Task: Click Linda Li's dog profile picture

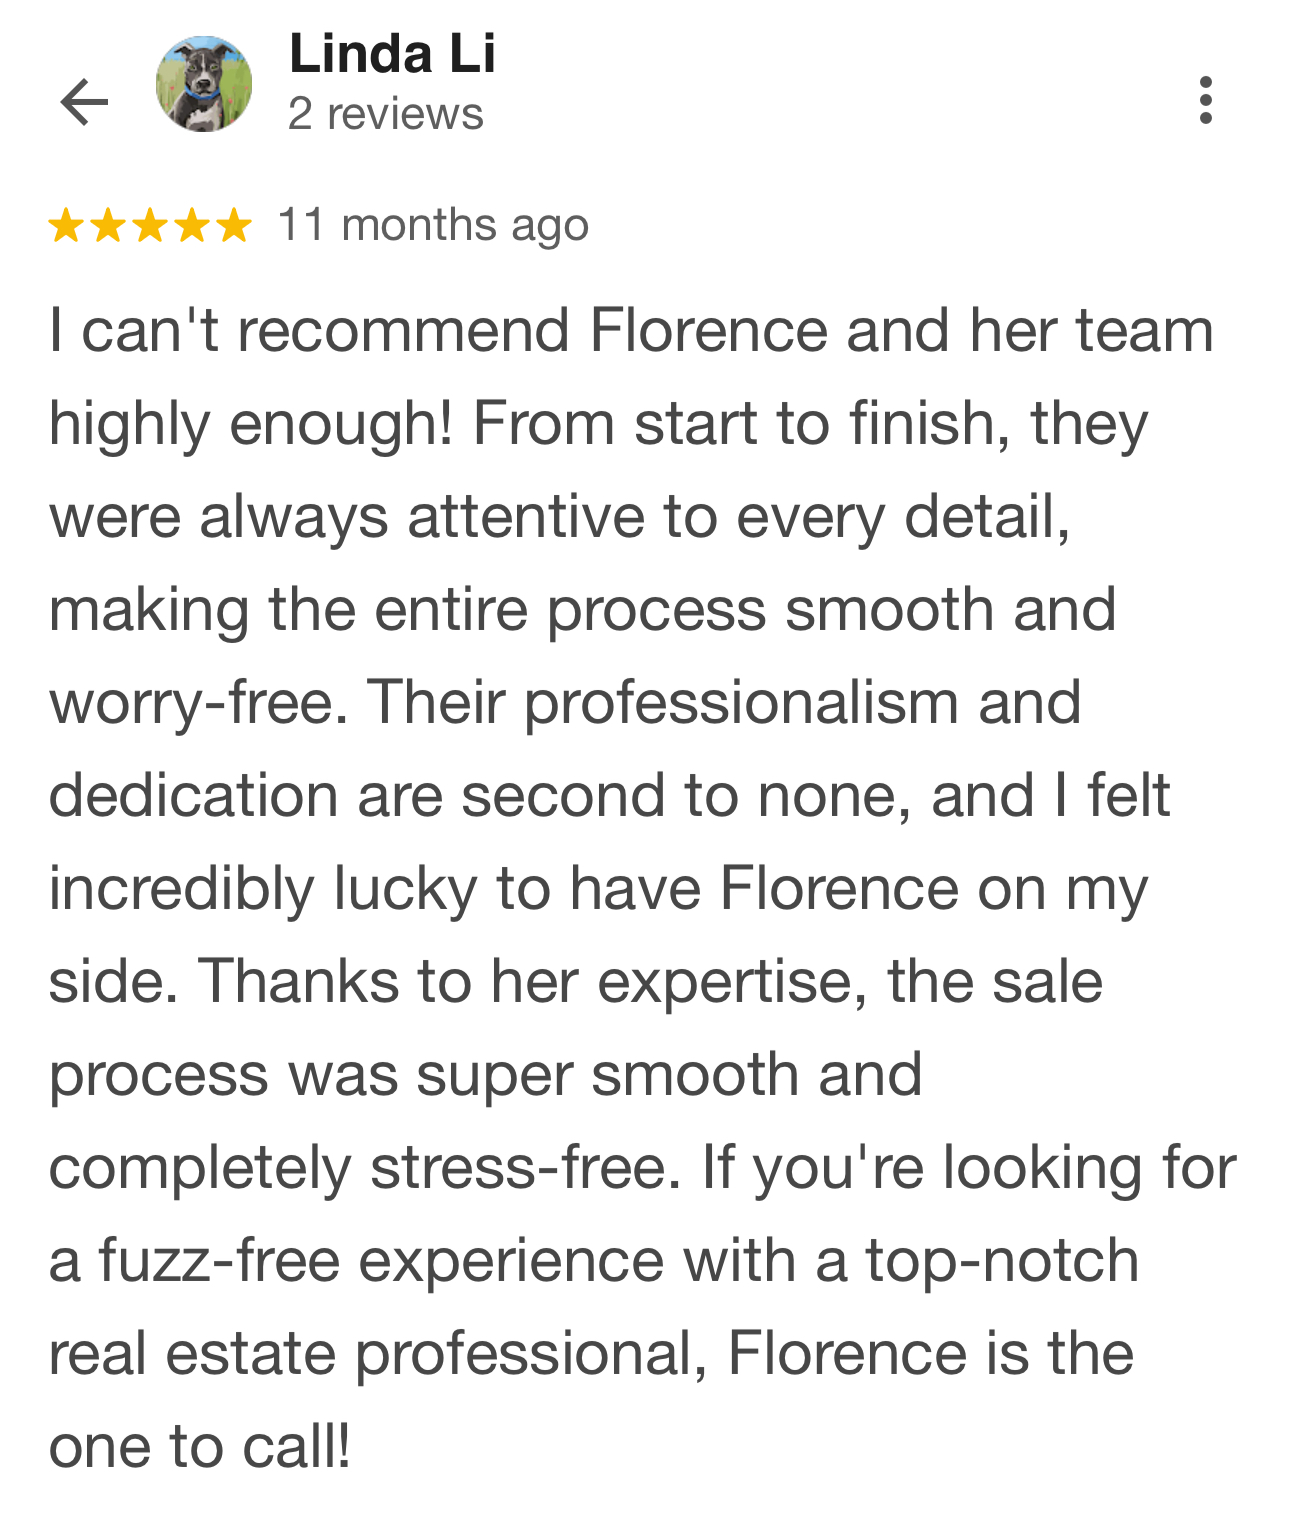Action: point(204,85)
